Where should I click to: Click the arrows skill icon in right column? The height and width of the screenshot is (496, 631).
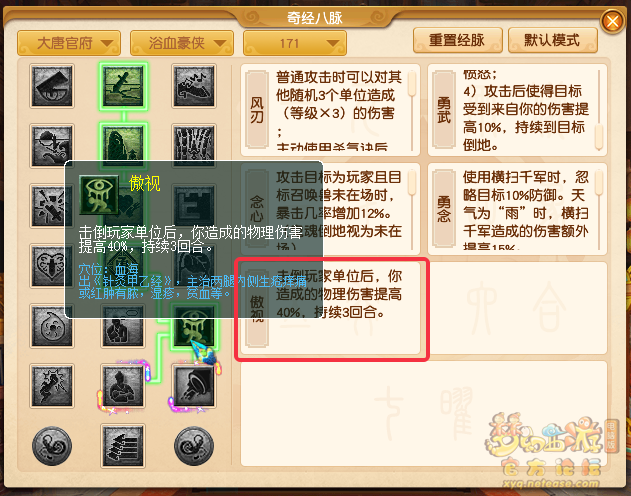click(x=194, y=145)
